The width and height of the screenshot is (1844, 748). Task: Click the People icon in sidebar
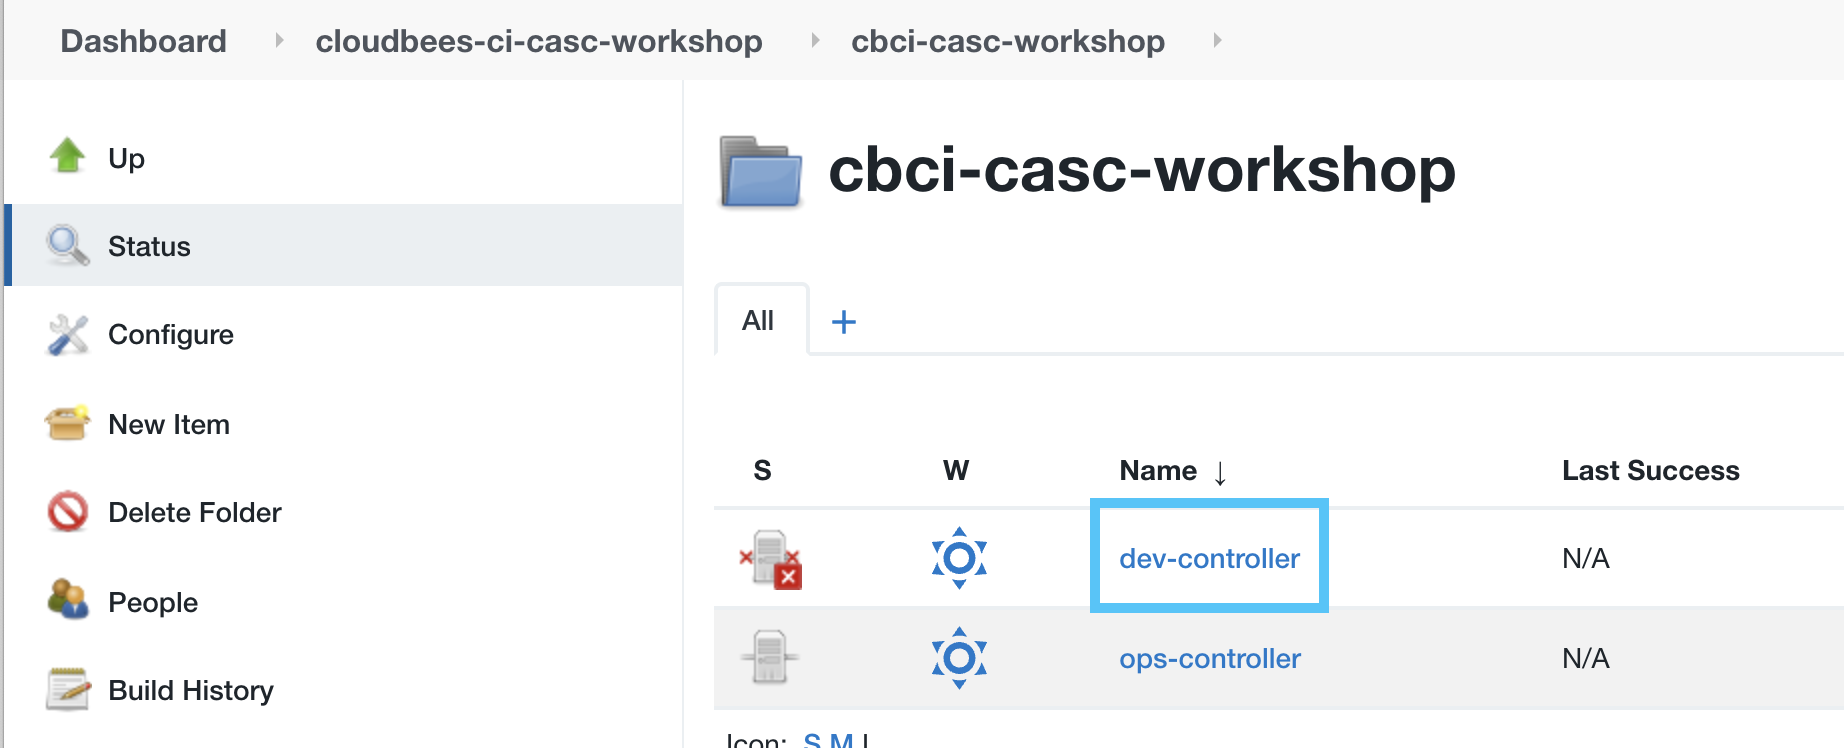click(x=67, y=600)
